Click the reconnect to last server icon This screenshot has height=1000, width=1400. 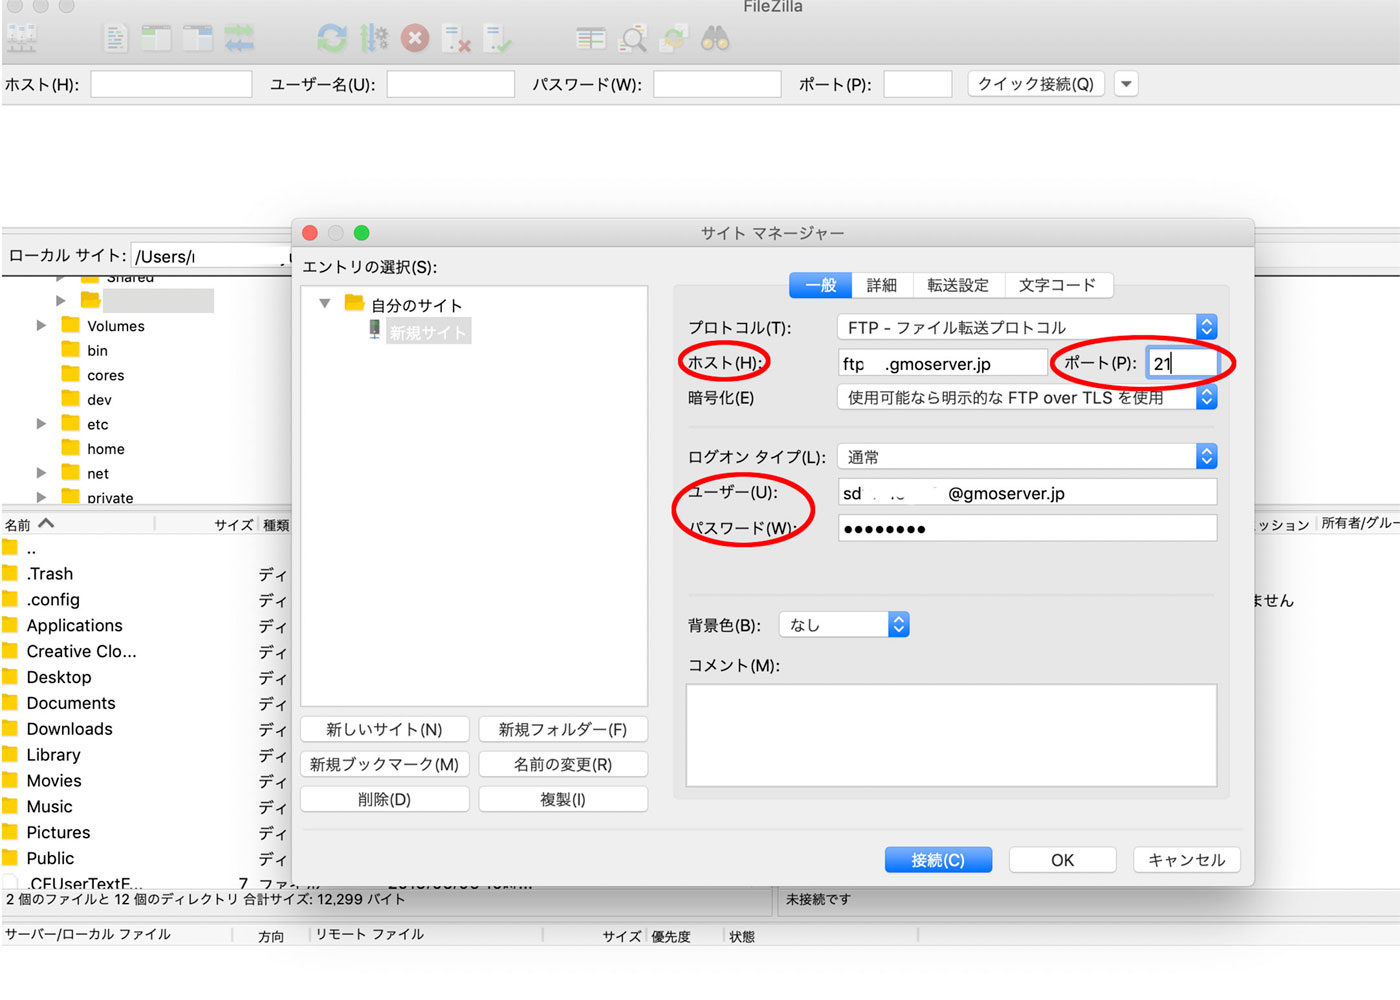[x=497, y=39]
